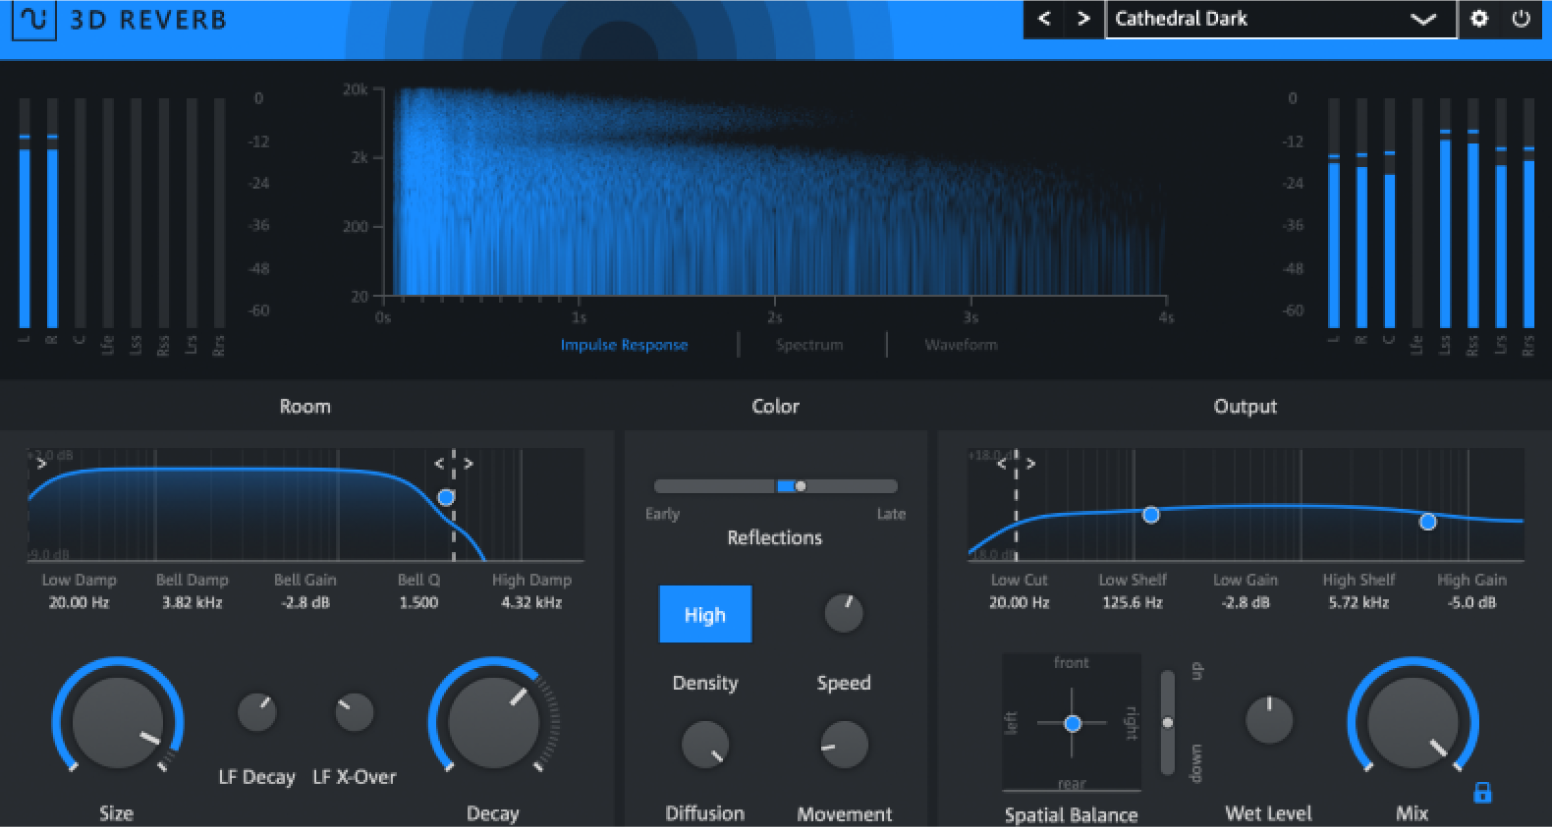Click the 3D Reverb logo icon

33,19
